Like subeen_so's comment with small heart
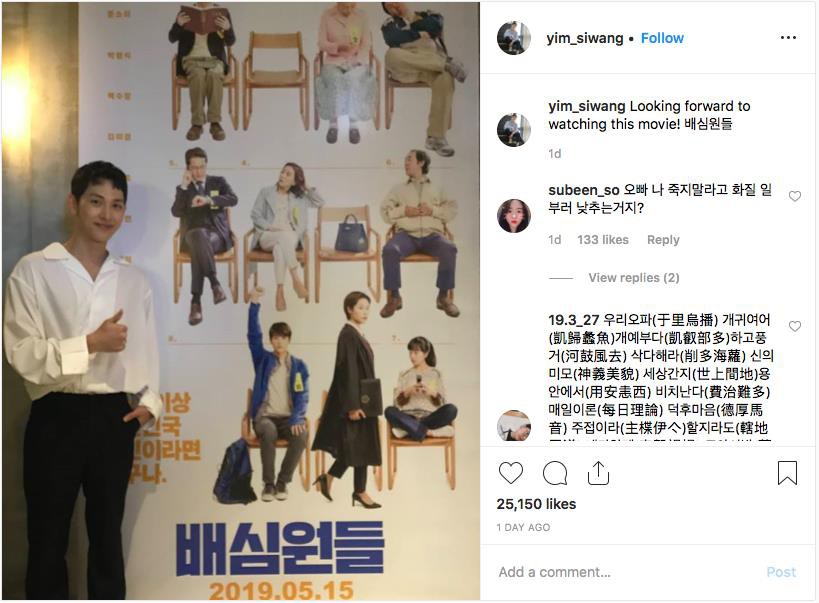Image resolution: width=819 pixels, height=603 pixels. 794,196
